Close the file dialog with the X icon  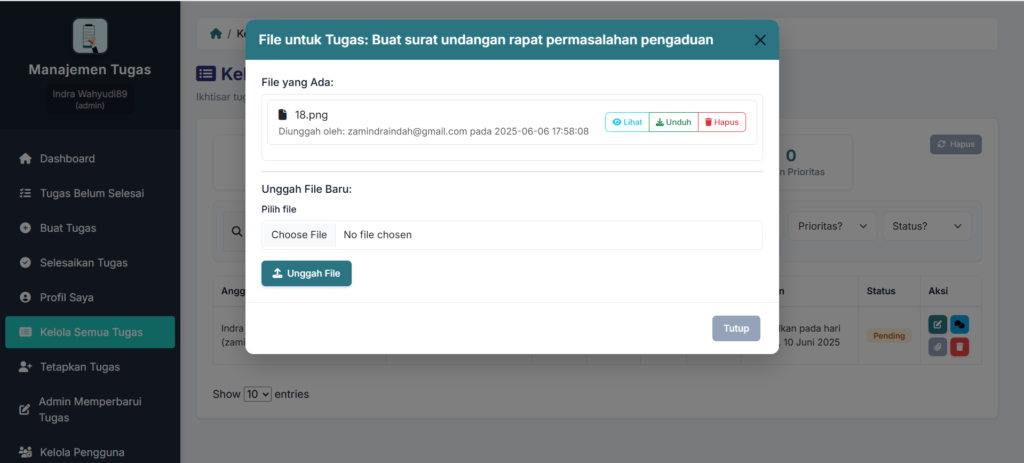759,40
